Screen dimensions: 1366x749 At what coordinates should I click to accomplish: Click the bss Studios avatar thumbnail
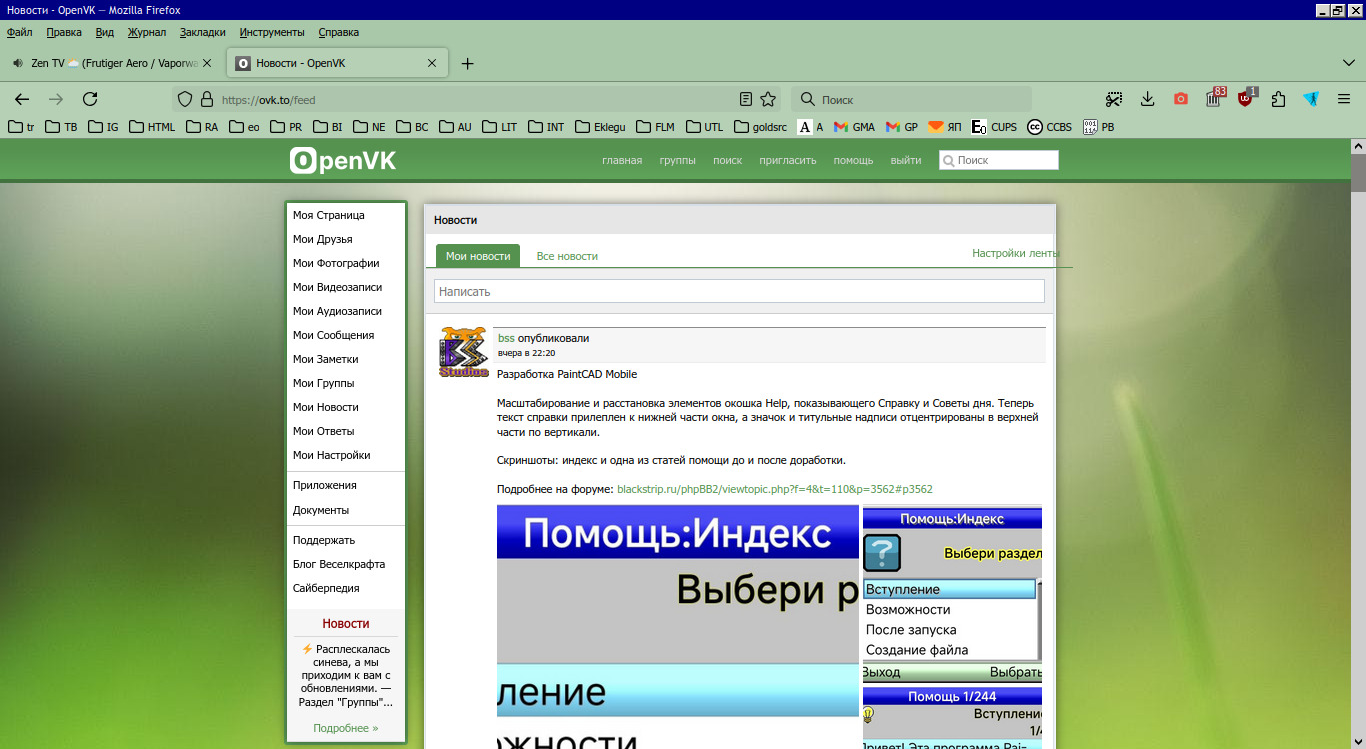click(464, 352)
